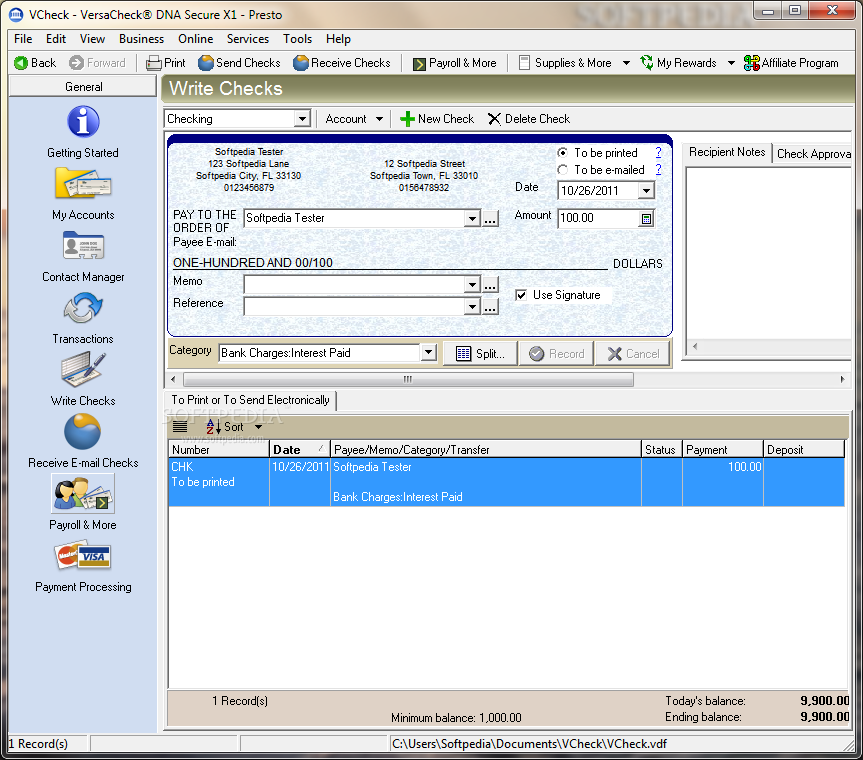
Task: Go Back using green arrow
Action: 21,63
